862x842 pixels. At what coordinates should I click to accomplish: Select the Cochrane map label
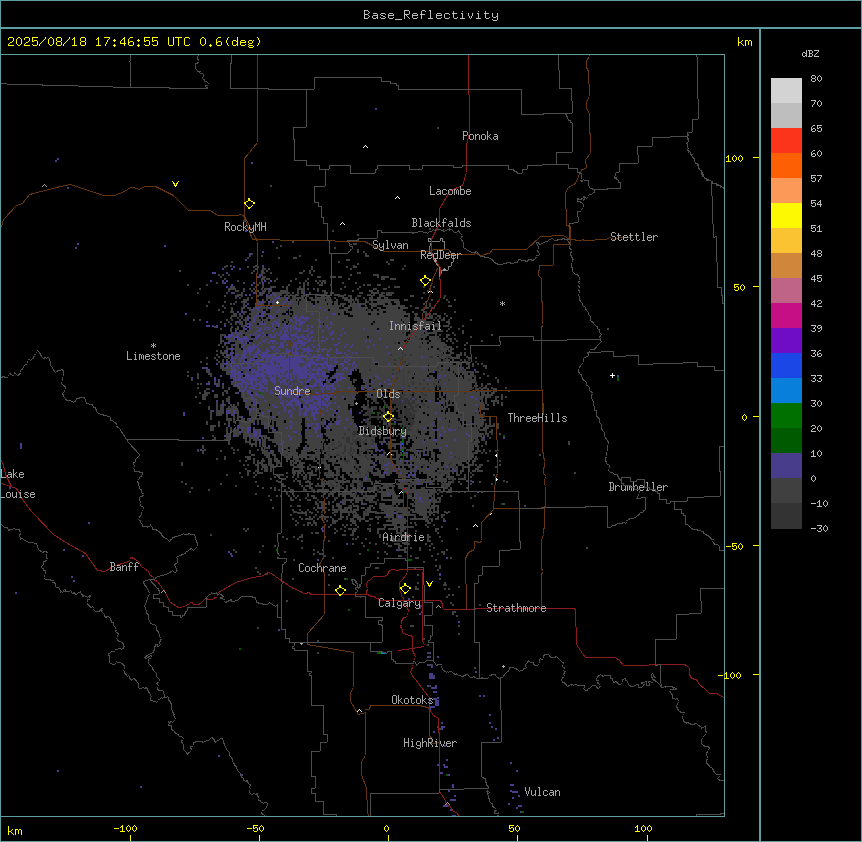322,568
